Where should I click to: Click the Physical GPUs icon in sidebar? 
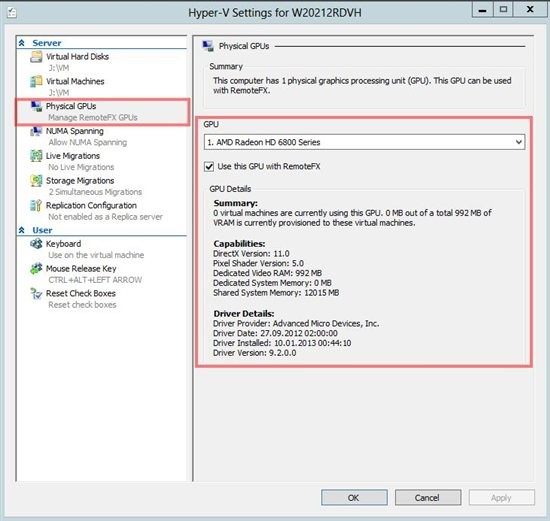pyautogui.click(x=36, y=106)
